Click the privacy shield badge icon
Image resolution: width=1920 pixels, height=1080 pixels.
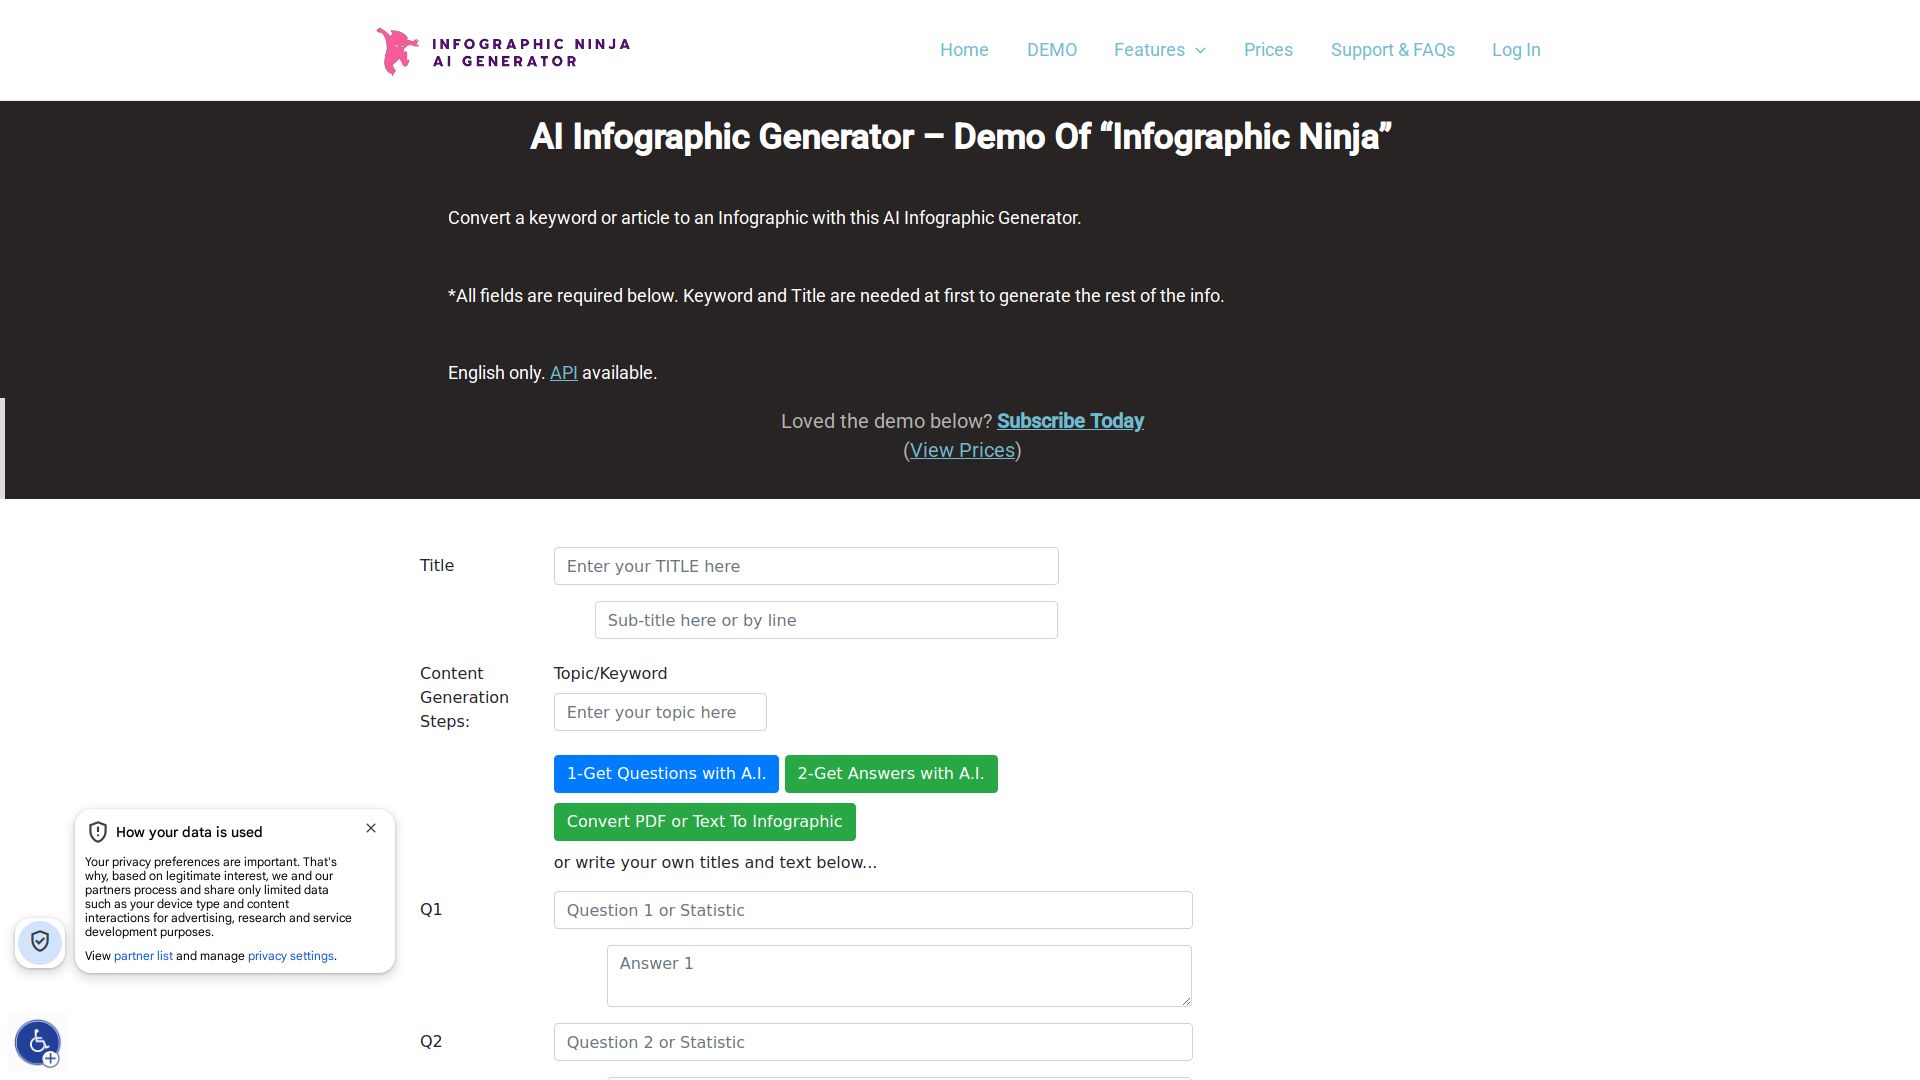pos(40,942)
